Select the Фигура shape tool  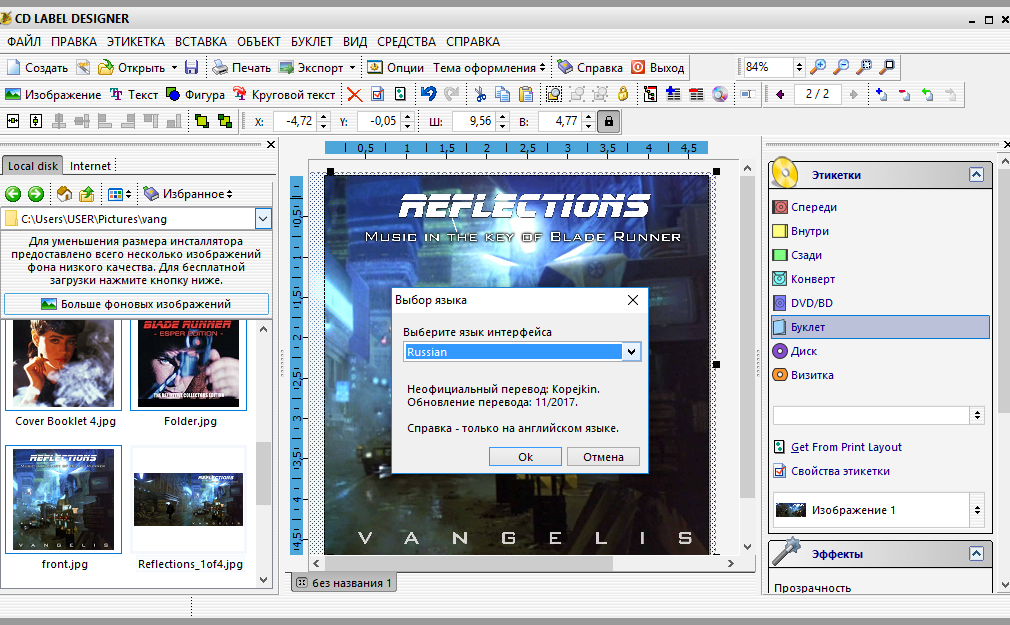click(x=196, y=95)
